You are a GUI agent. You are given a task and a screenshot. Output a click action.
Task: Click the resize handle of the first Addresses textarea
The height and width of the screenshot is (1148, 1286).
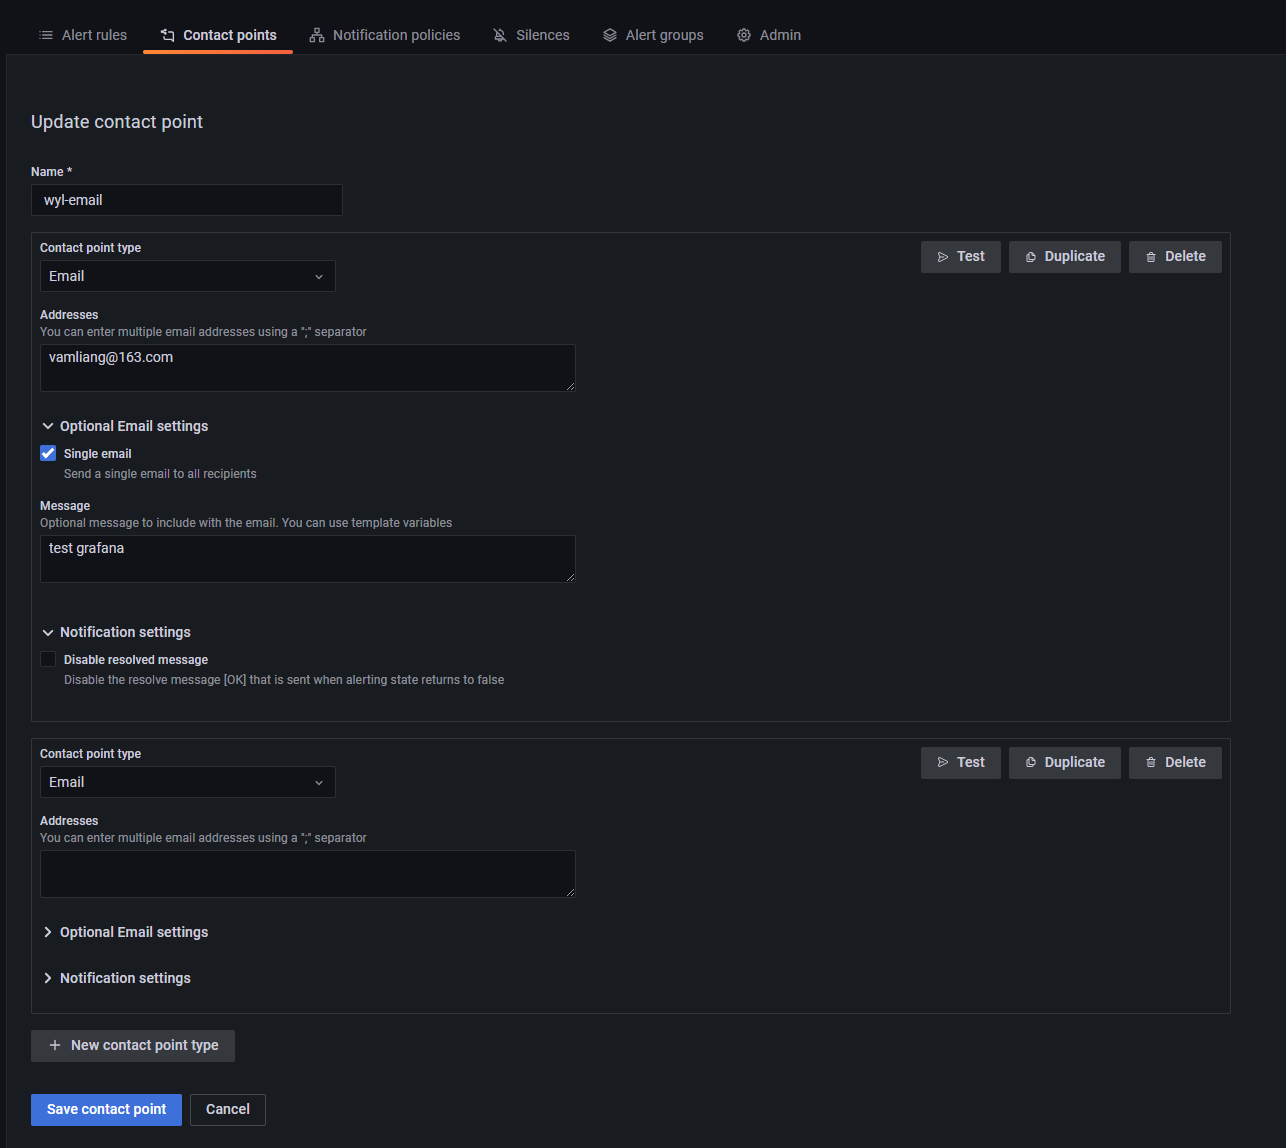570,386
